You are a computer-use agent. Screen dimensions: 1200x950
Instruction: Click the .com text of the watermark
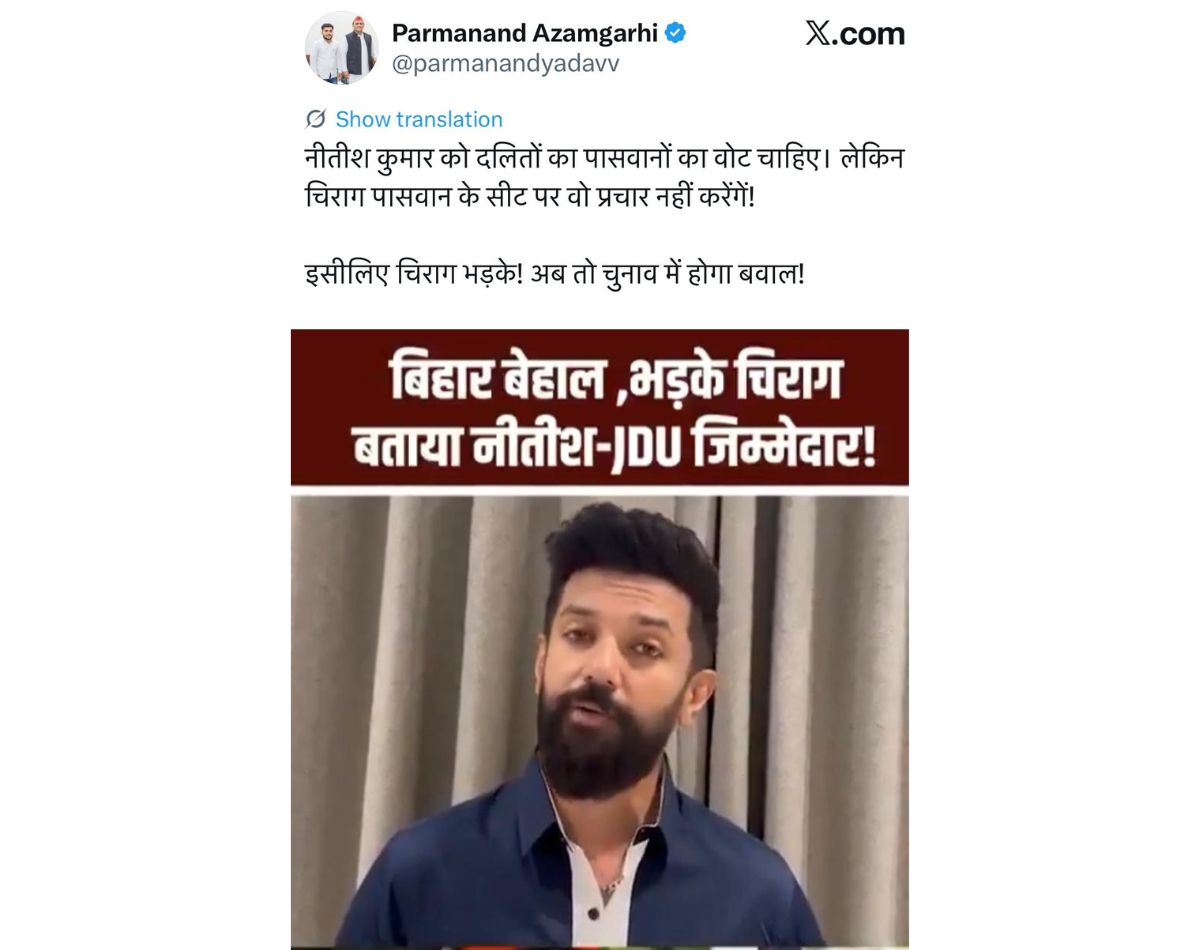(868, 34)
